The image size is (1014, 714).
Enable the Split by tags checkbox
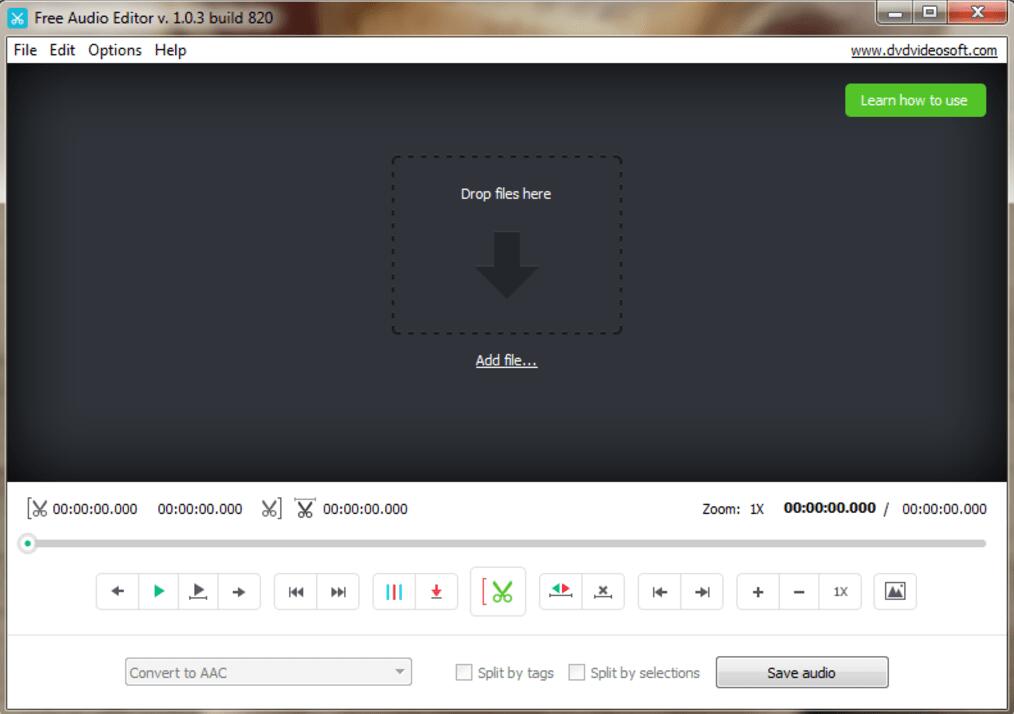464,673
